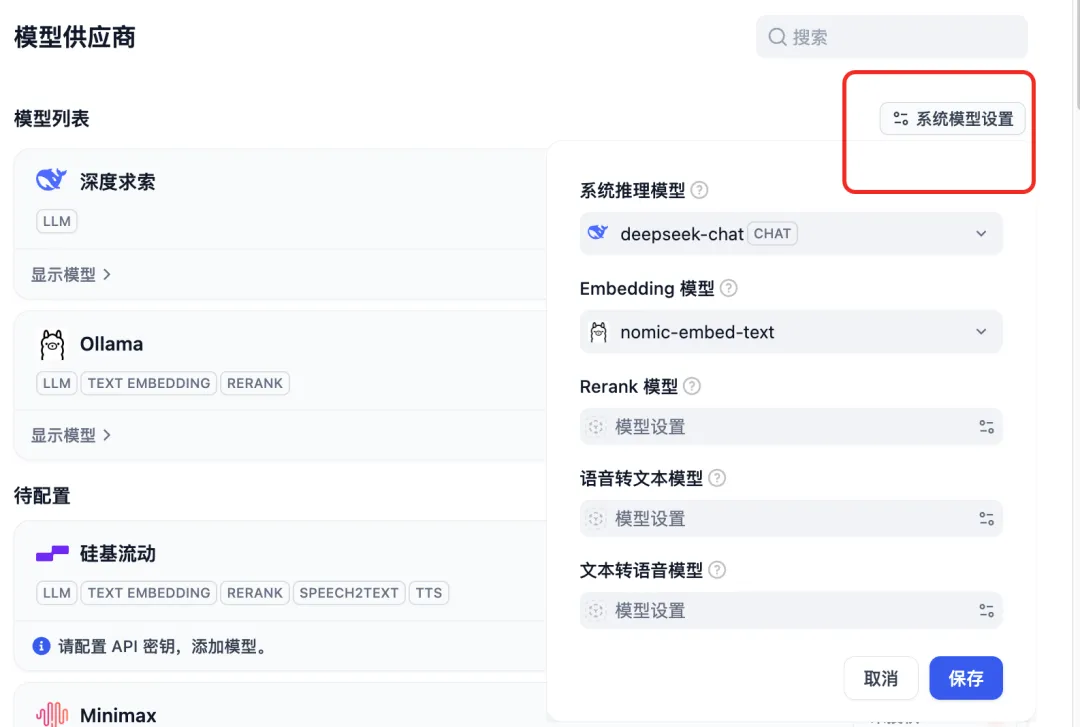Click the 深度求索 provider name
The height and width of the screenshot is (727, 1080).
tap(118, 182)
